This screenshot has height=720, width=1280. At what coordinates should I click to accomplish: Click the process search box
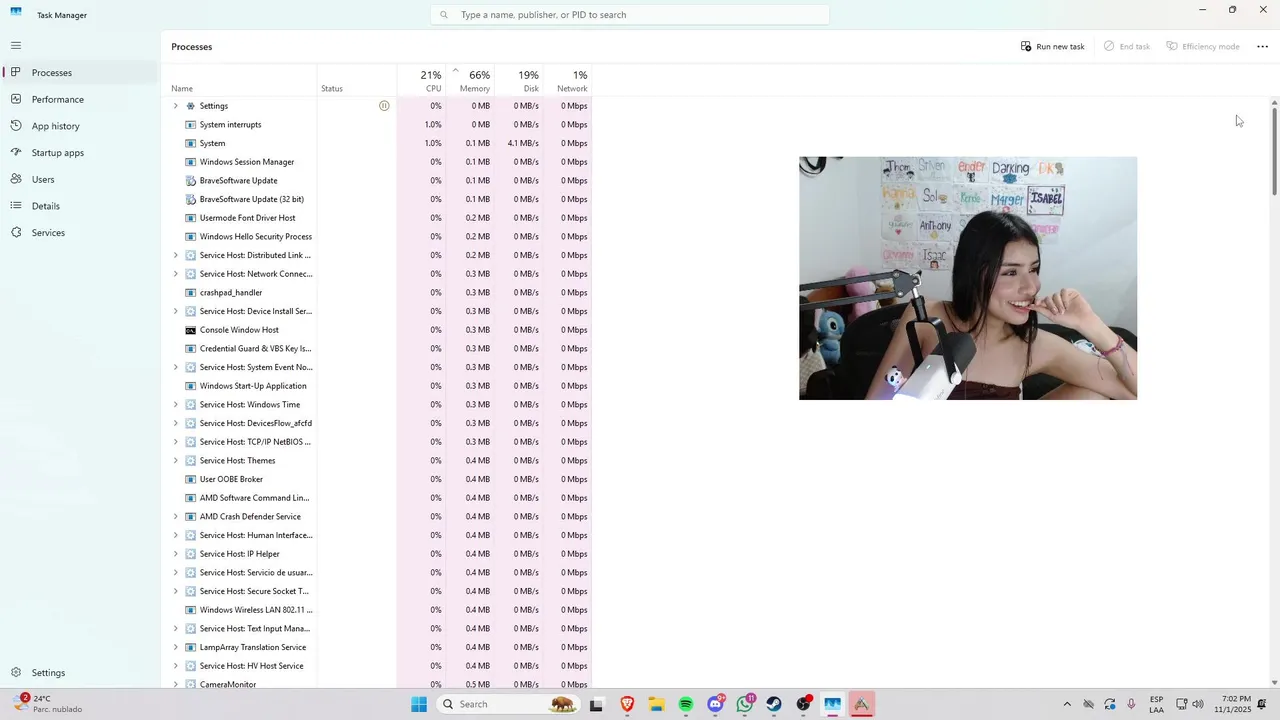[630, 15]
